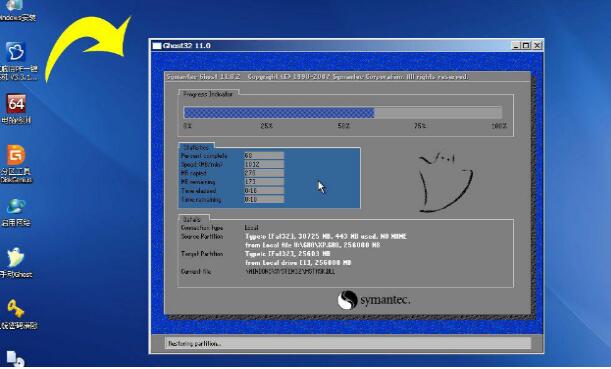Screen dimensions: 611x369
Task: Click the 50% mark under progress bar
Action: tap(344, 126)
